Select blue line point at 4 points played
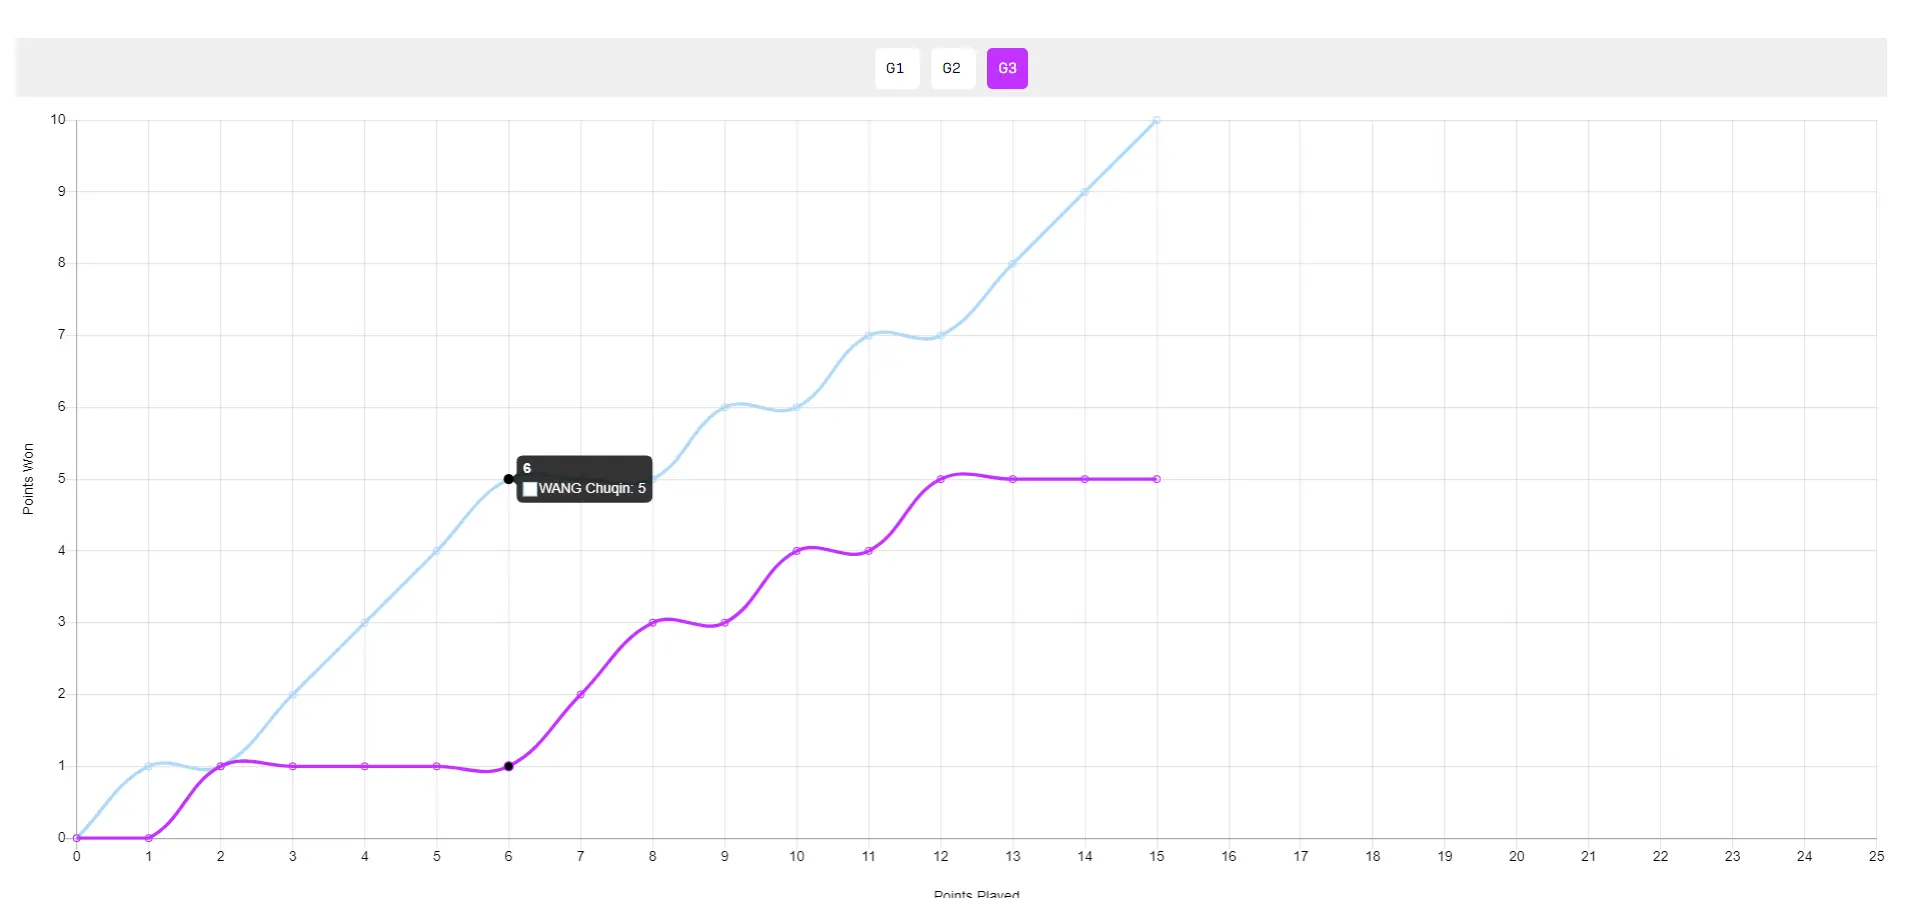The height and width of the screenshot is (898, 1905). 365,623
